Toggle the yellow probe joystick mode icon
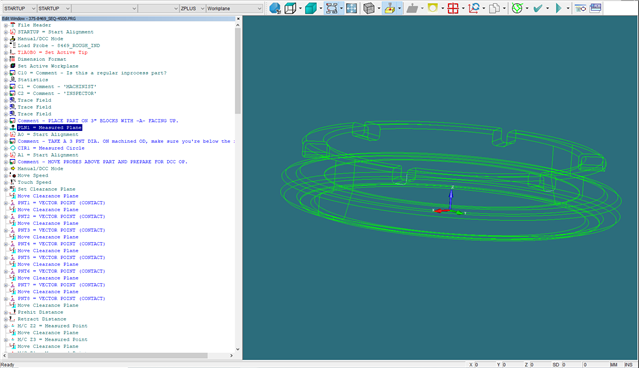 390,8
